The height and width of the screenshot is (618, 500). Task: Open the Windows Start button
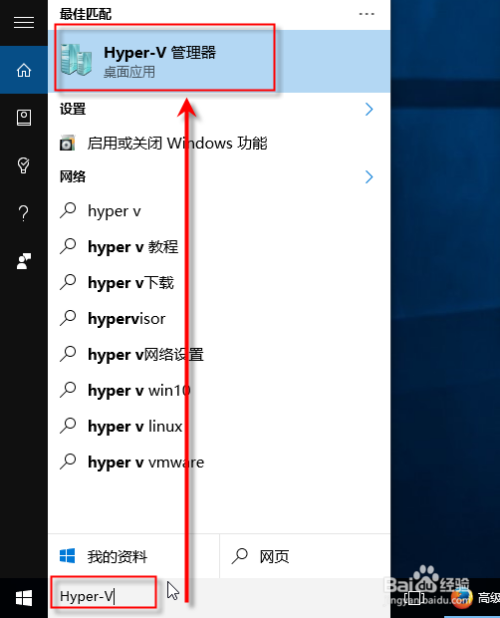pos(24,598)
